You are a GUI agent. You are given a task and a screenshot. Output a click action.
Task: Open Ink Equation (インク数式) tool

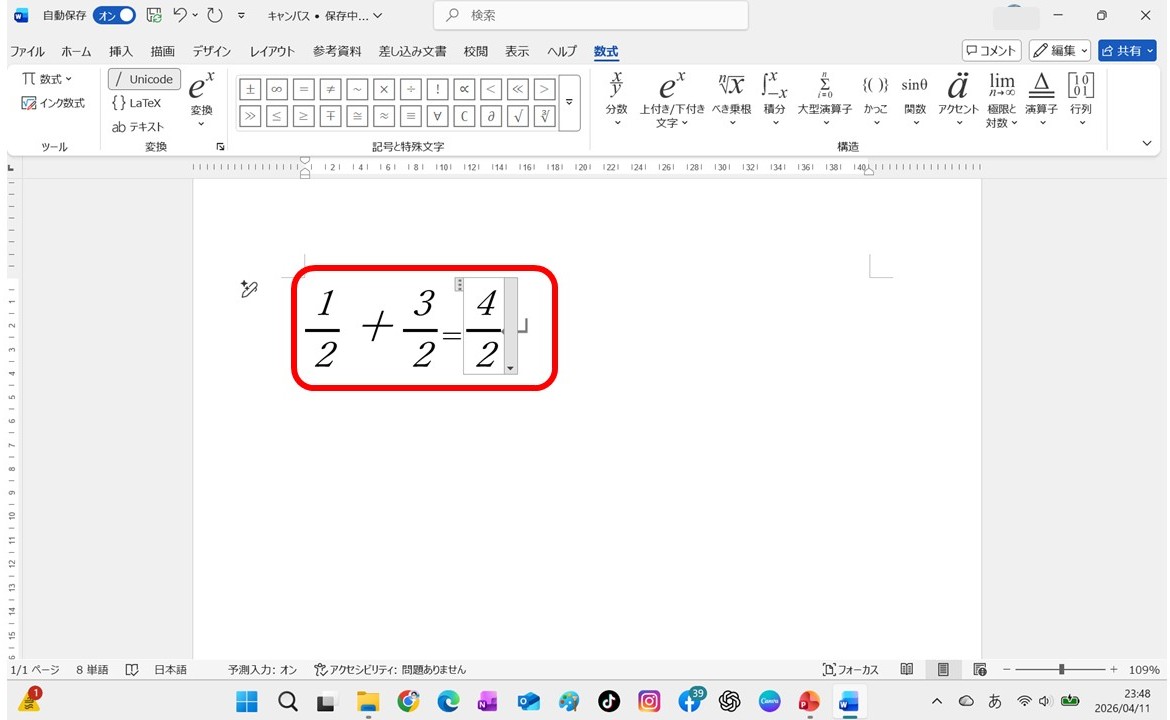click(54, 103)
